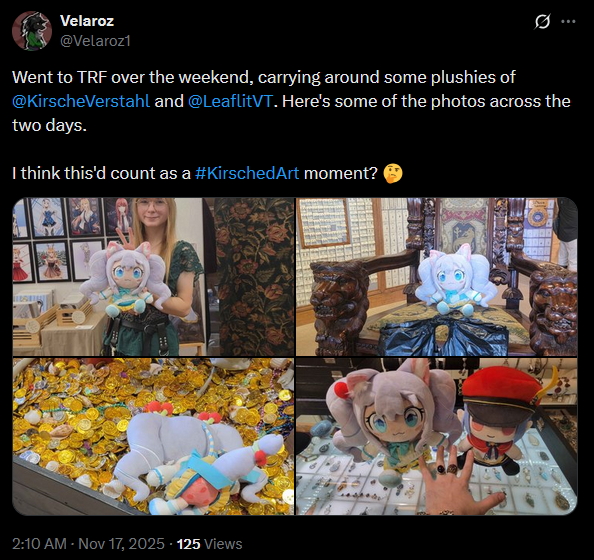Visit the @KirscheVerstahl mention
This screenshot has height=560, width=594.
81,101
